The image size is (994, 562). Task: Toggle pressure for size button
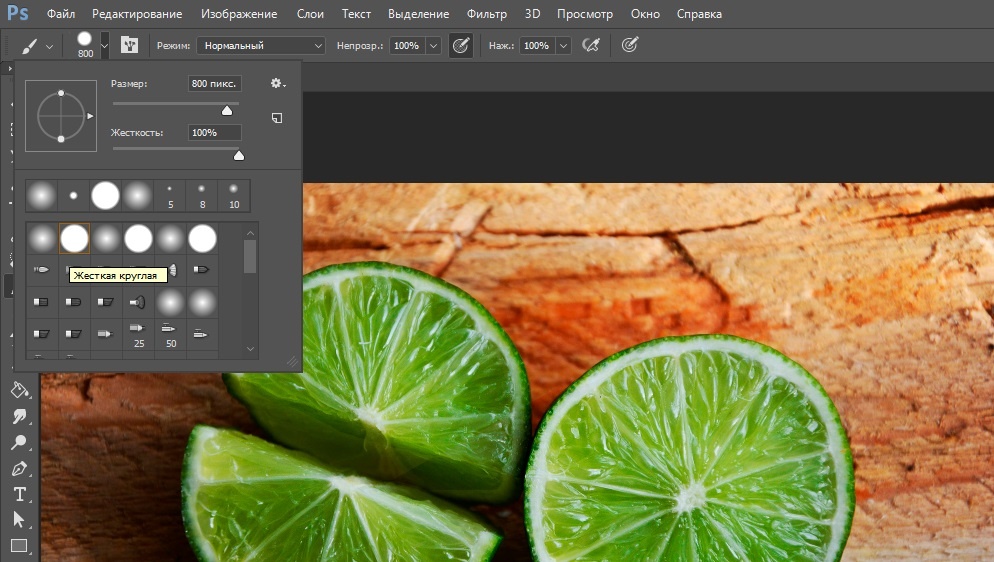point(629,45)
